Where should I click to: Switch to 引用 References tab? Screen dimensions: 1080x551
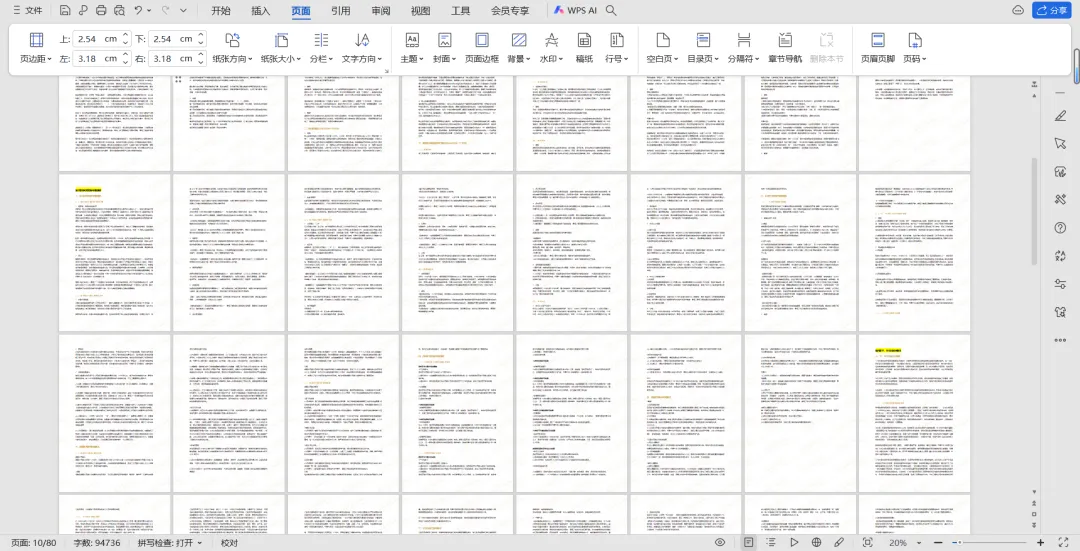(x=340, y=10)
